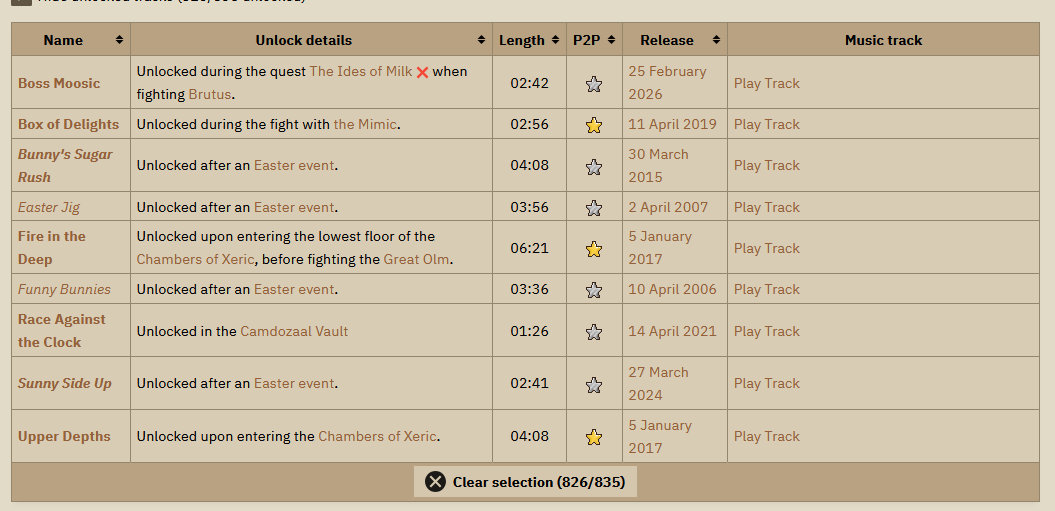Open 5 January 2017 date in Fire in the Deep row
The height and width of the screenshot is (511, 1055).
[x=660, y=248]
